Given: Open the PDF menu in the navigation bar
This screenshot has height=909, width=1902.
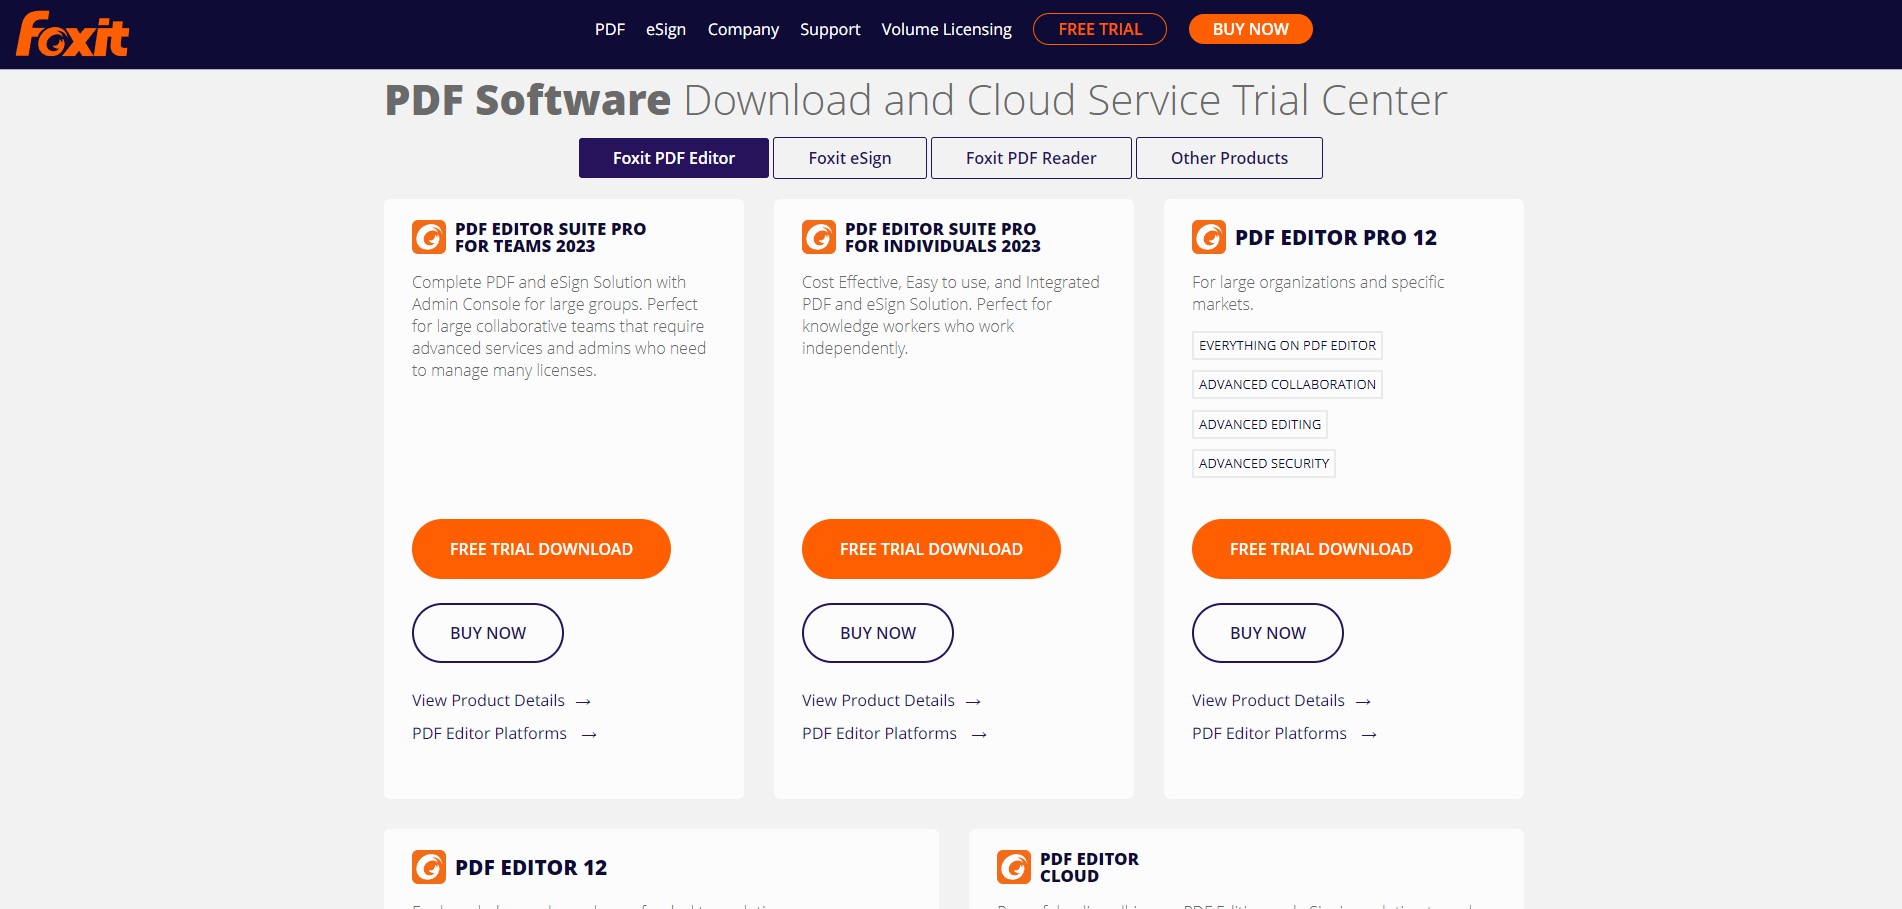Looking at the screenshot, I should [x=610, y=29].
